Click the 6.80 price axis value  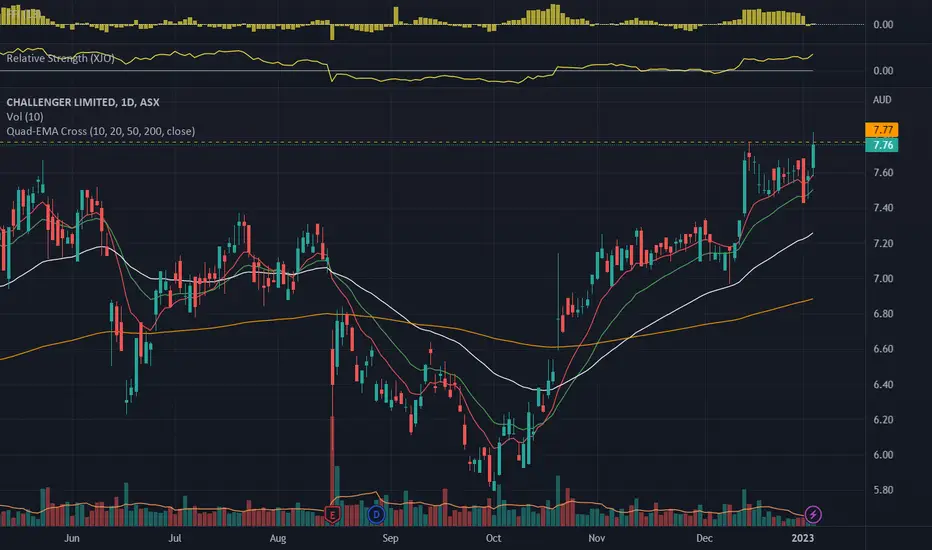click(883, 314)
